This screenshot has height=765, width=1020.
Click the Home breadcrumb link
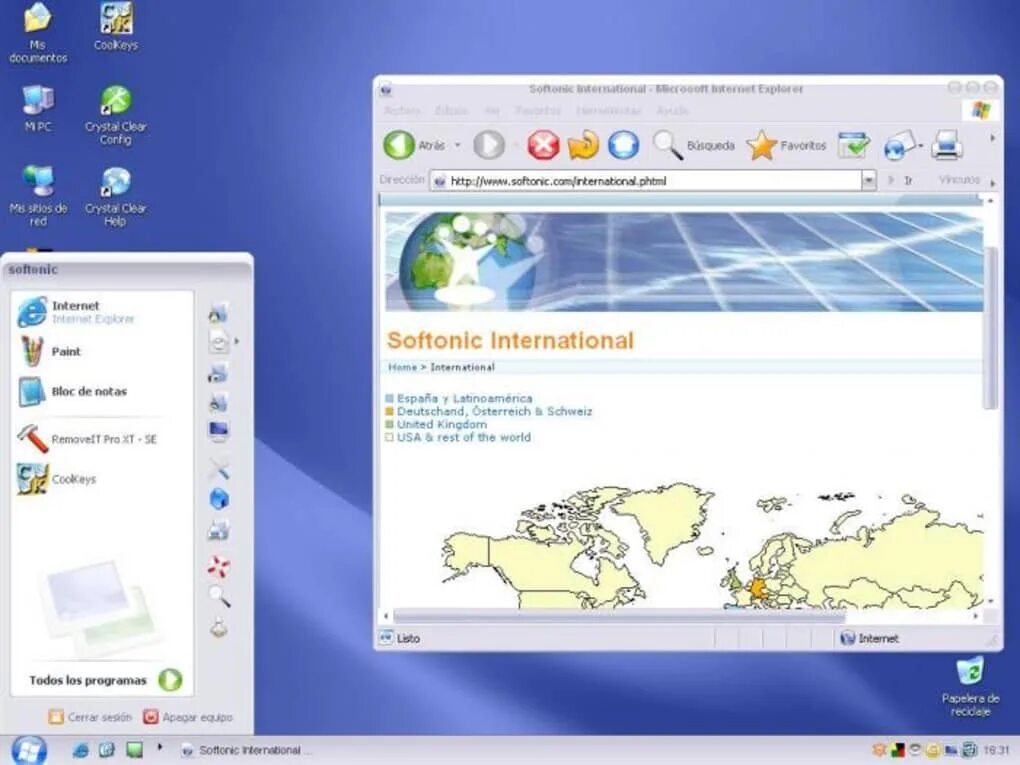click(402, 368)
